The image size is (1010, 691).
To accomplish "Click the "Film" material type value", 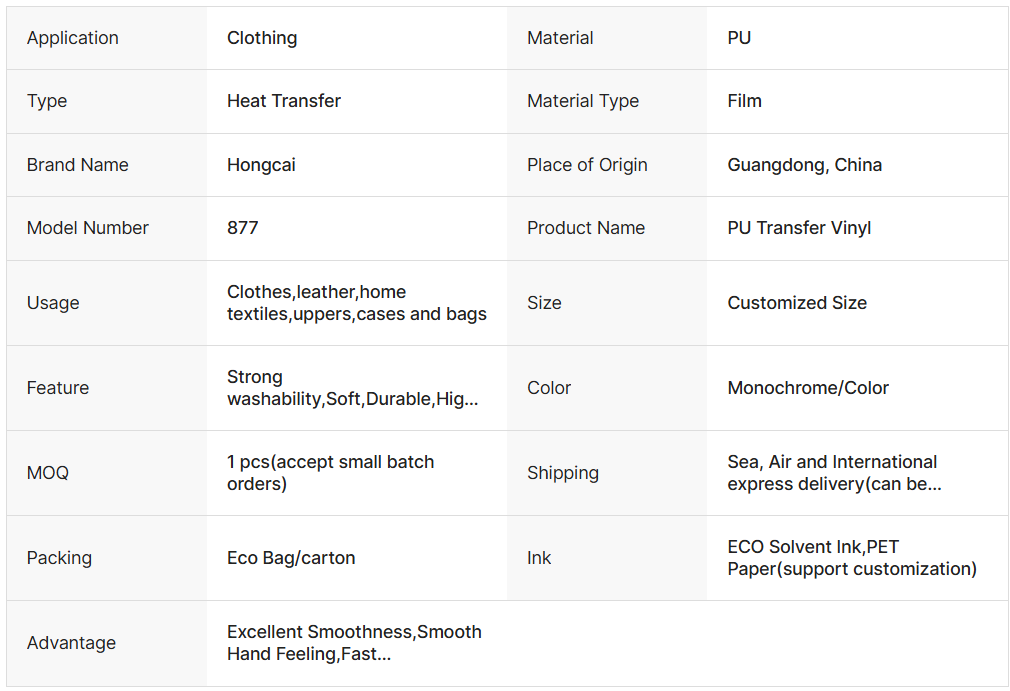I will pyautogui.click(x=744, y=101).
